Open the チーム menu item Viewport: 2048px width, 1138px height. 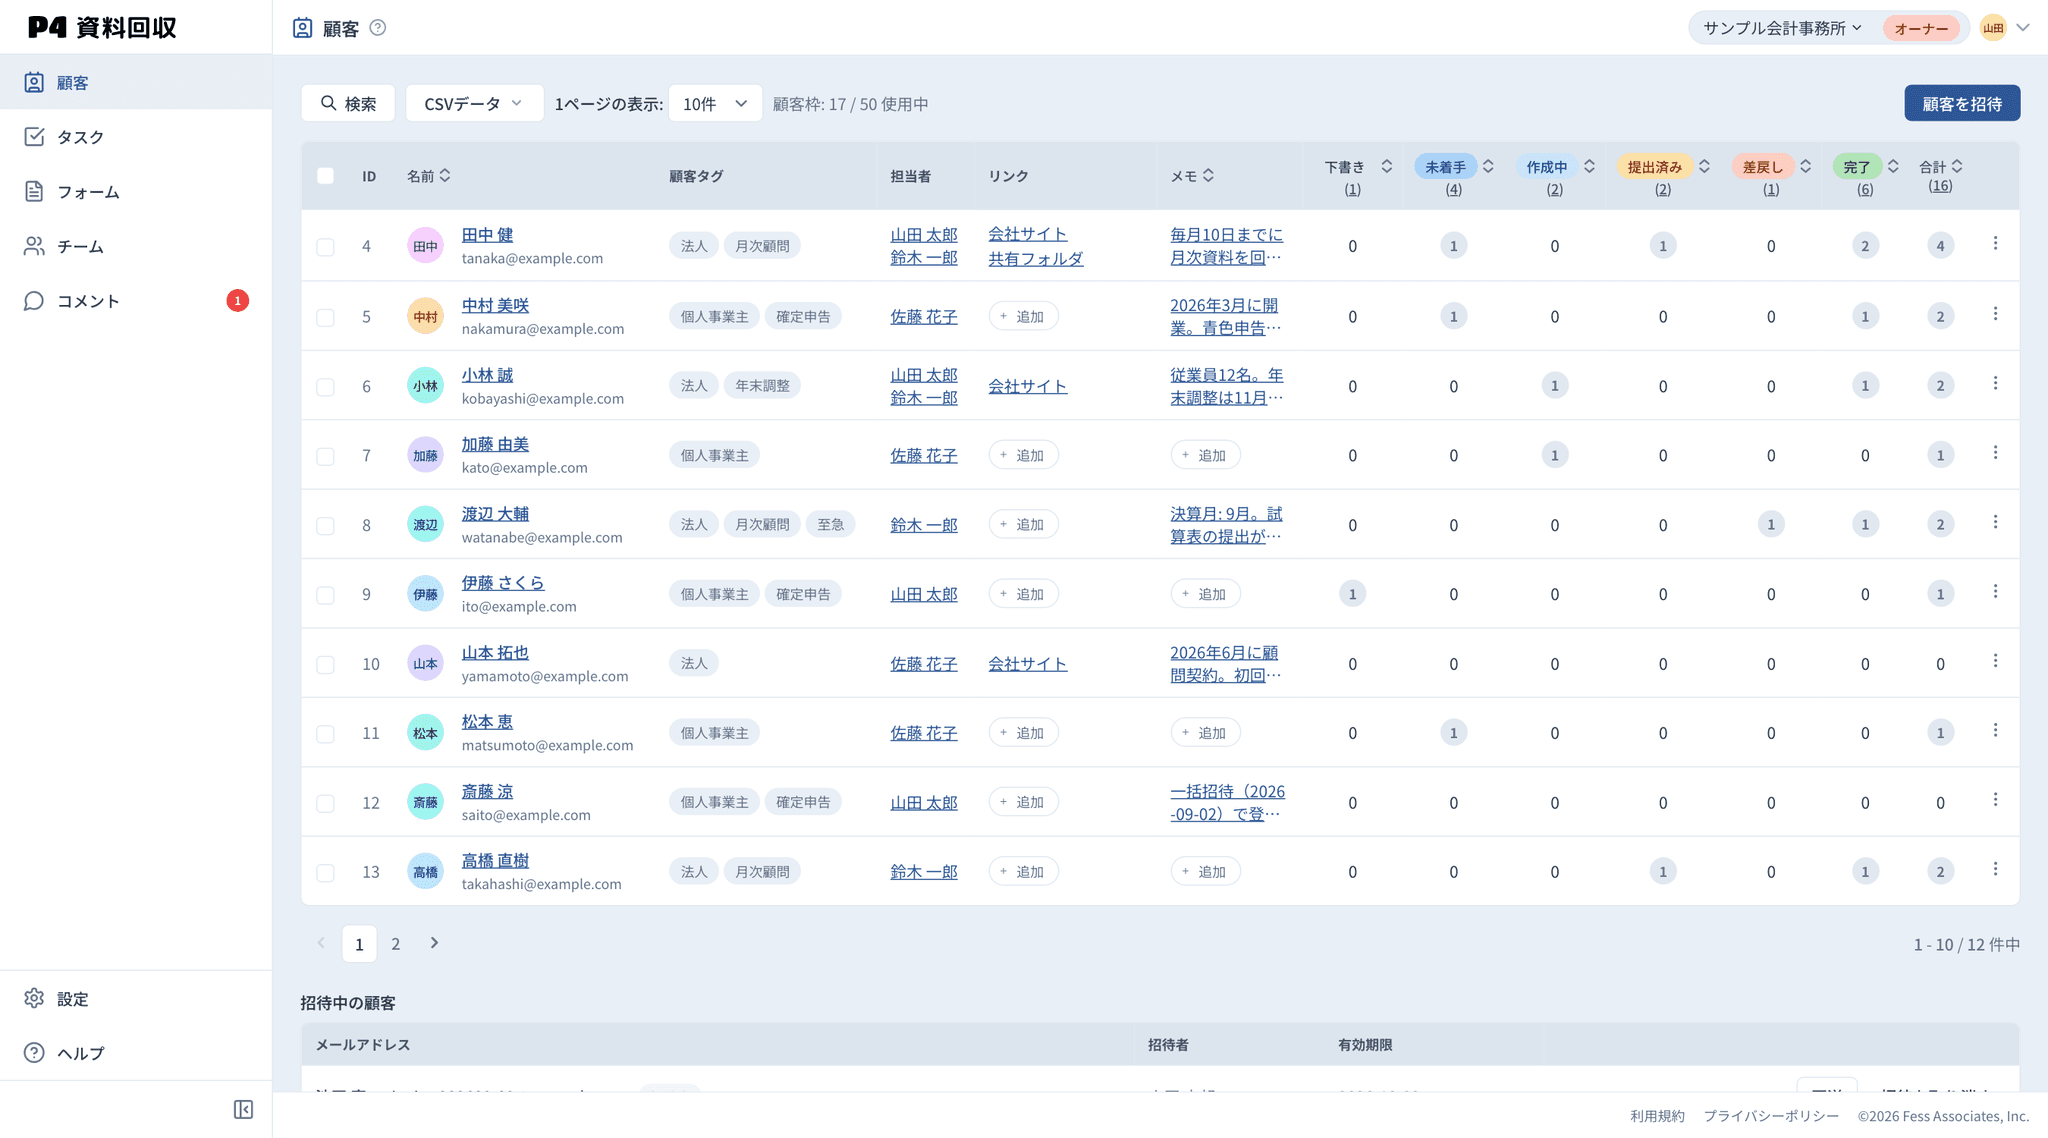click(136, 246)
